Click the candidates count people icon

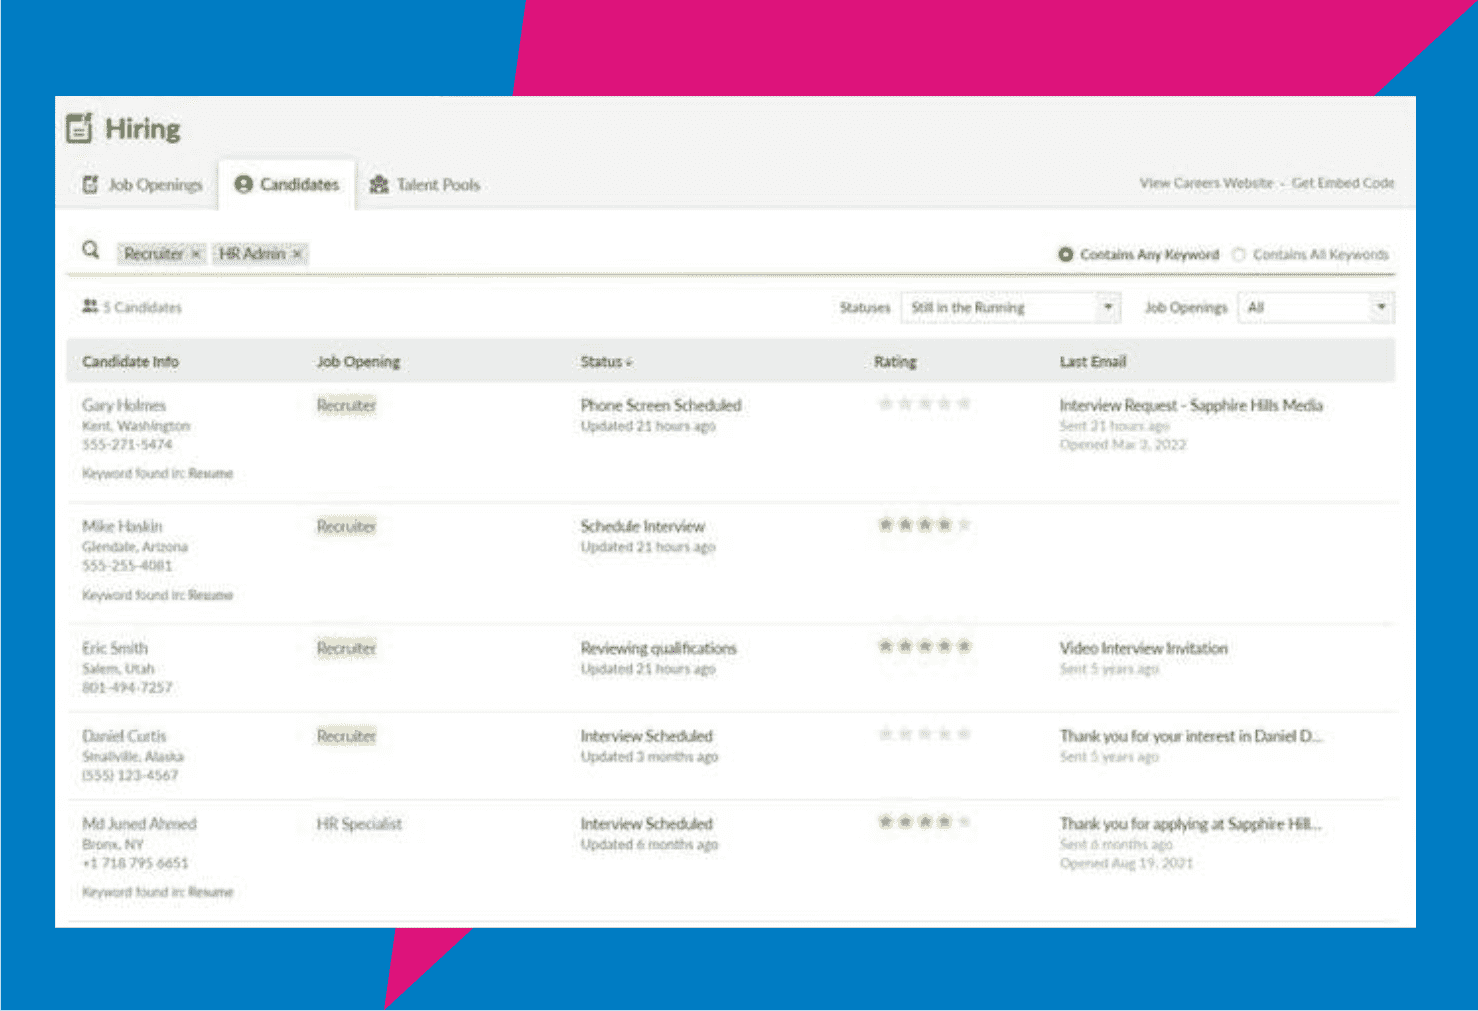tap(90, 306)
